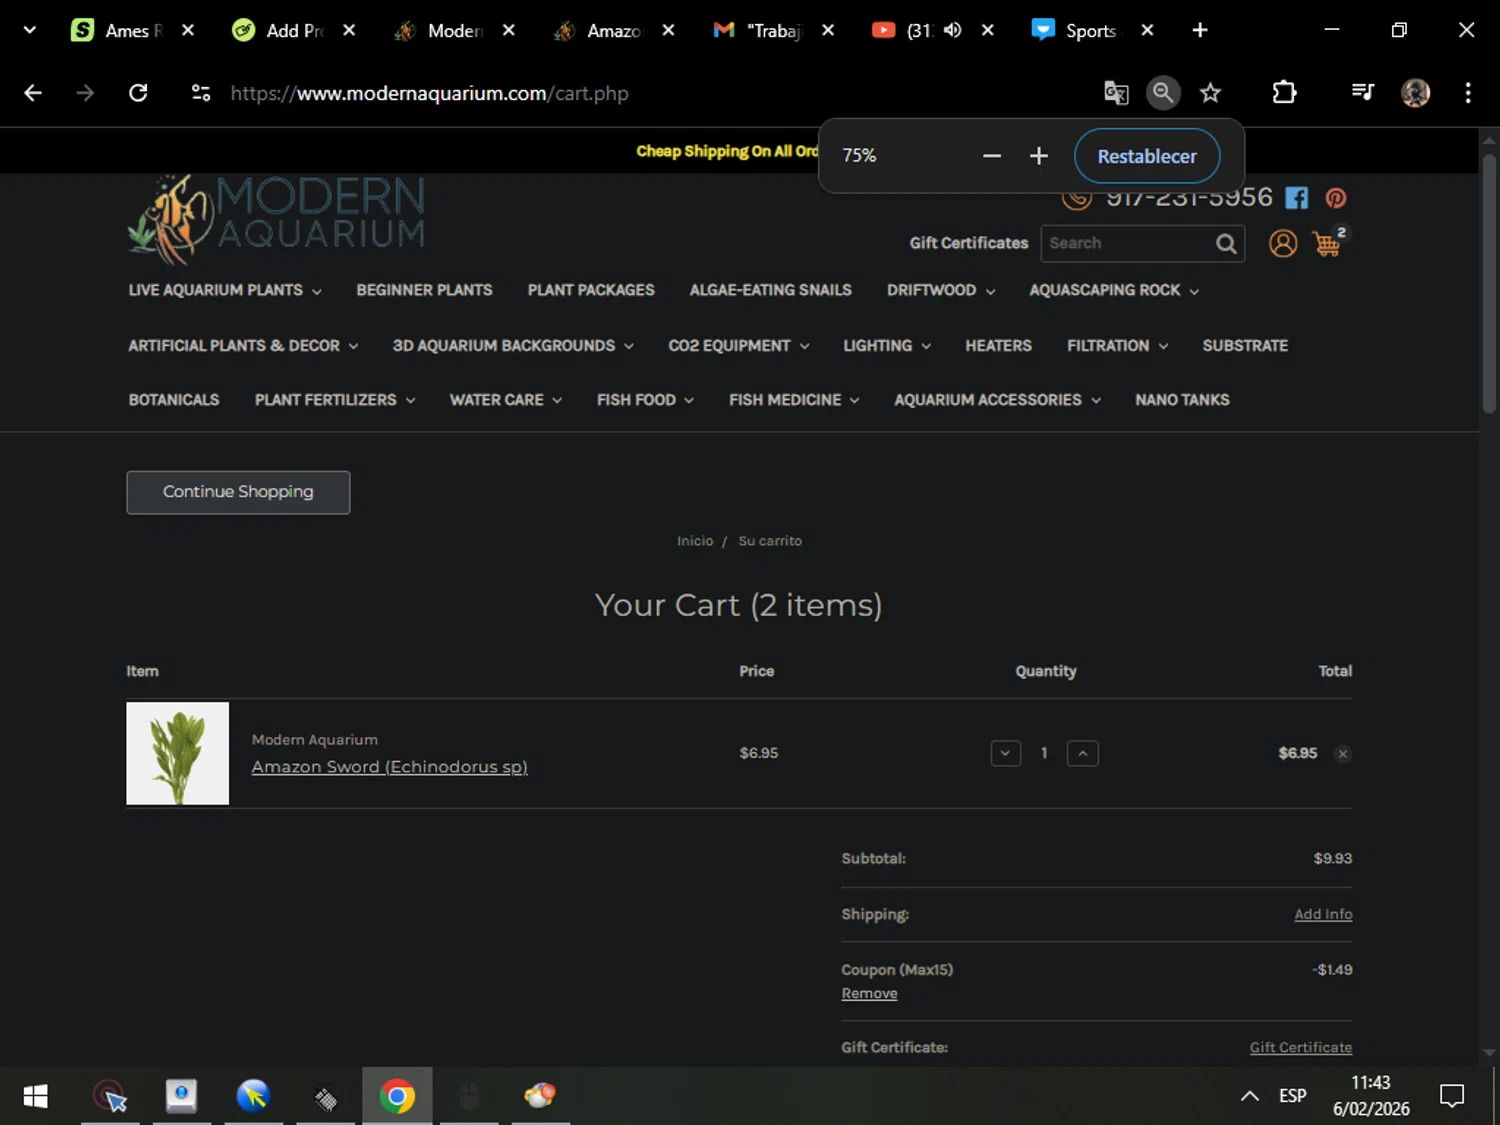Expand Fish Food menu

click(x=645, y=400)
